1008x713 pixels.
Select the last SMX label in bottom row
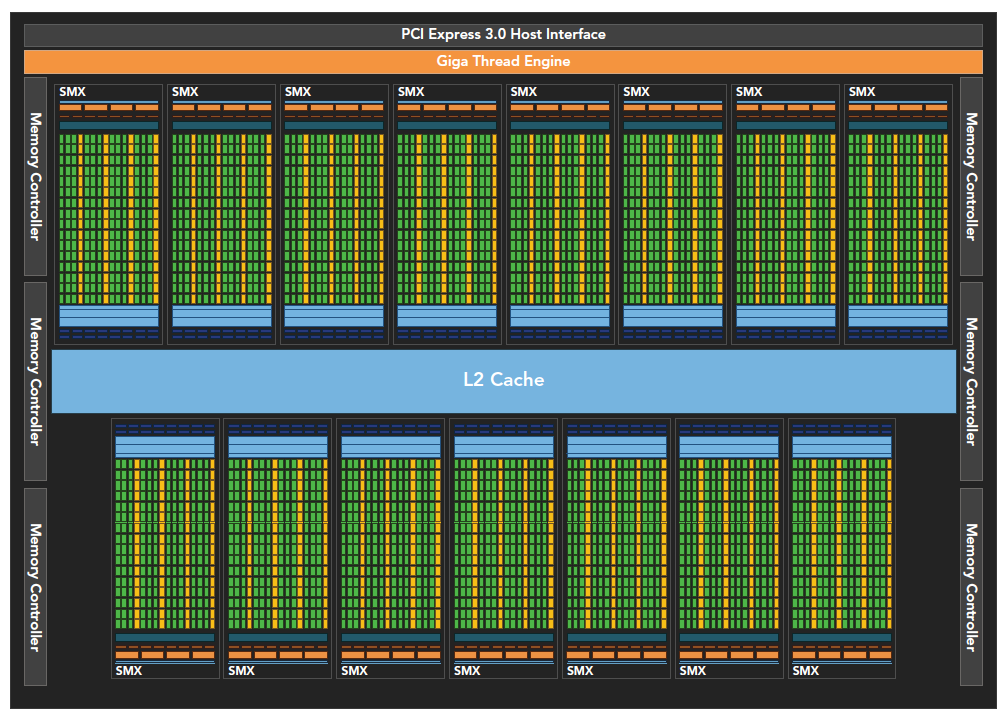(805, 670)
